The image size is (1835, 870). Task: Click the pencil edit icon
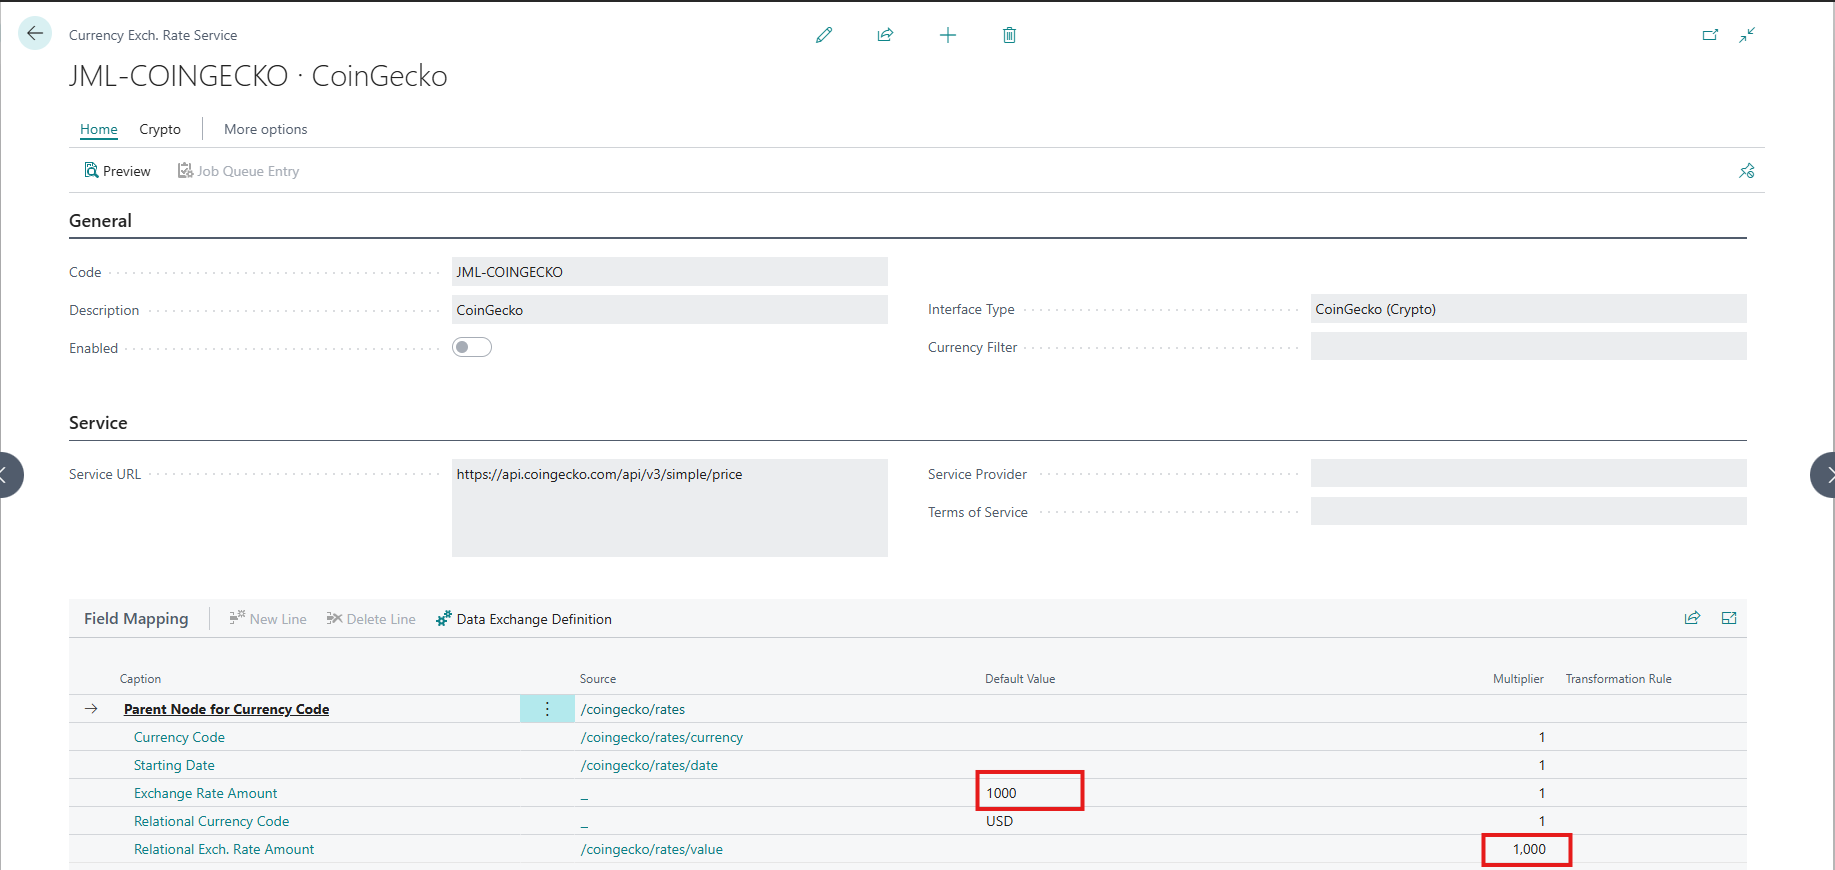tap(824, 35)
